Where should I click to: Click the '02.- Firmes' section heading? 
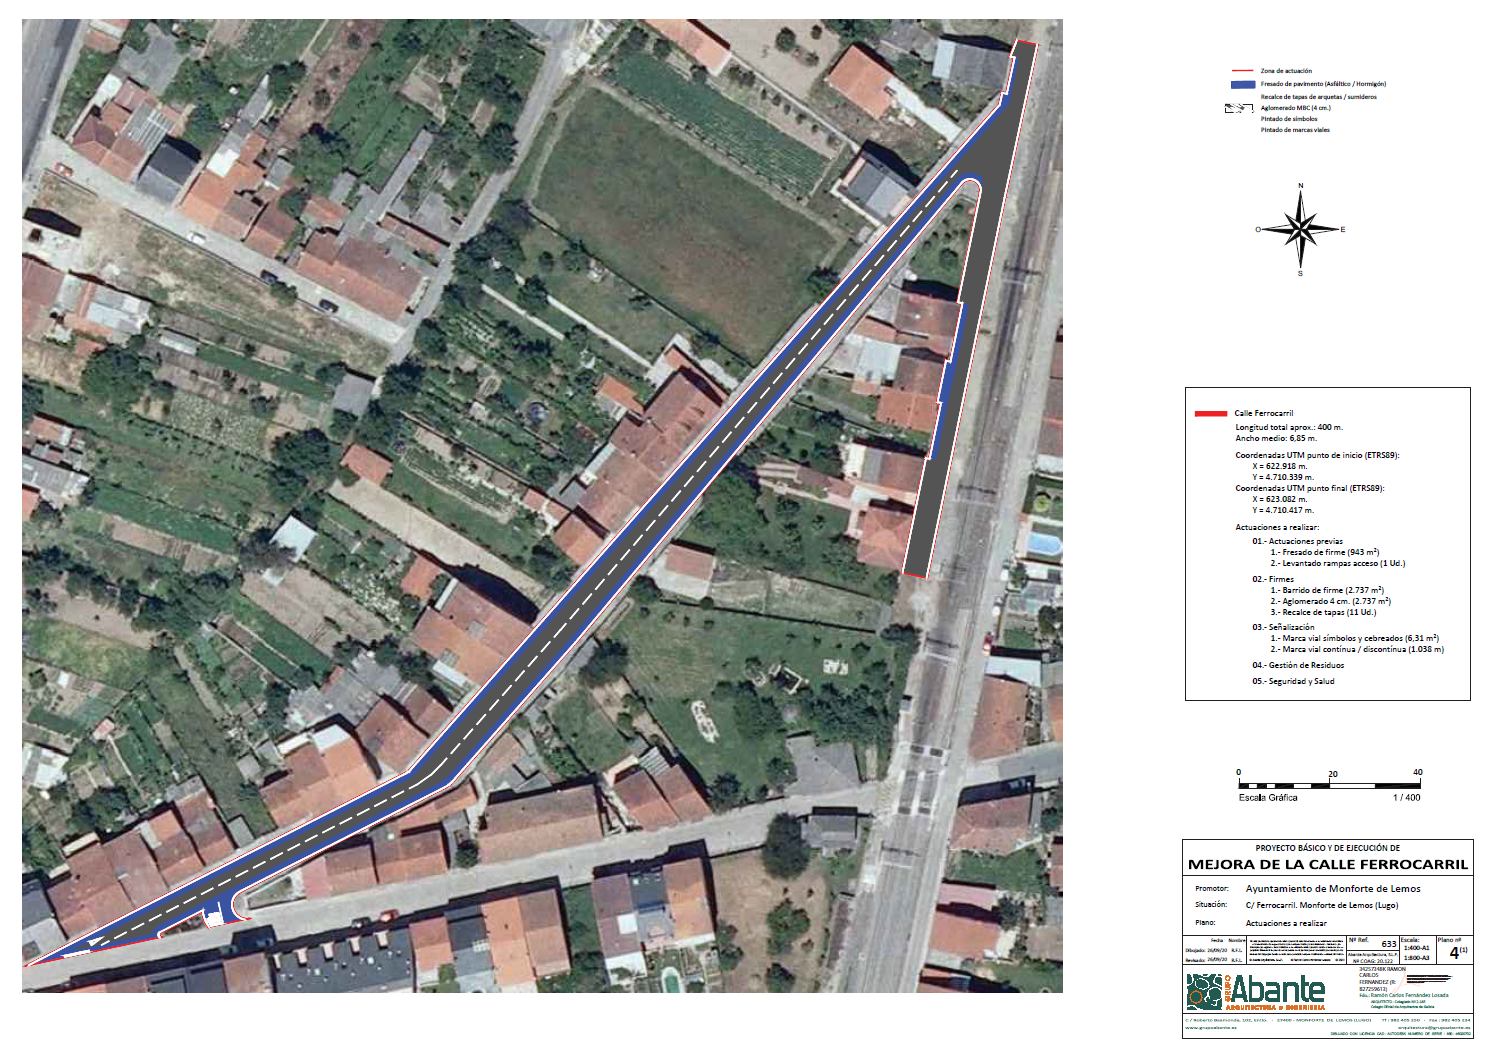pos(1273,579)
